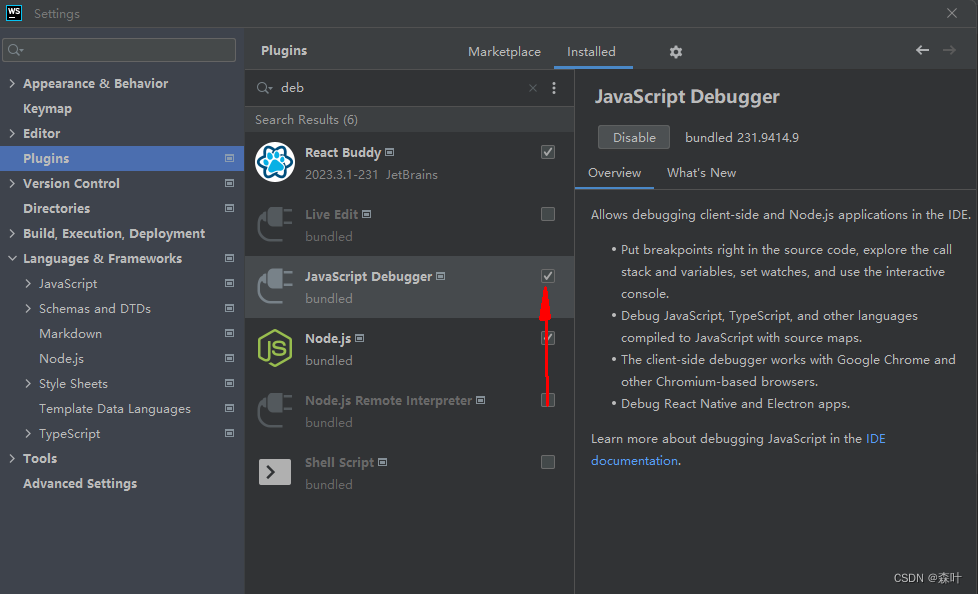
Task: Enable the Shell Script plugin checkbox
Action: tap(547, 461)
